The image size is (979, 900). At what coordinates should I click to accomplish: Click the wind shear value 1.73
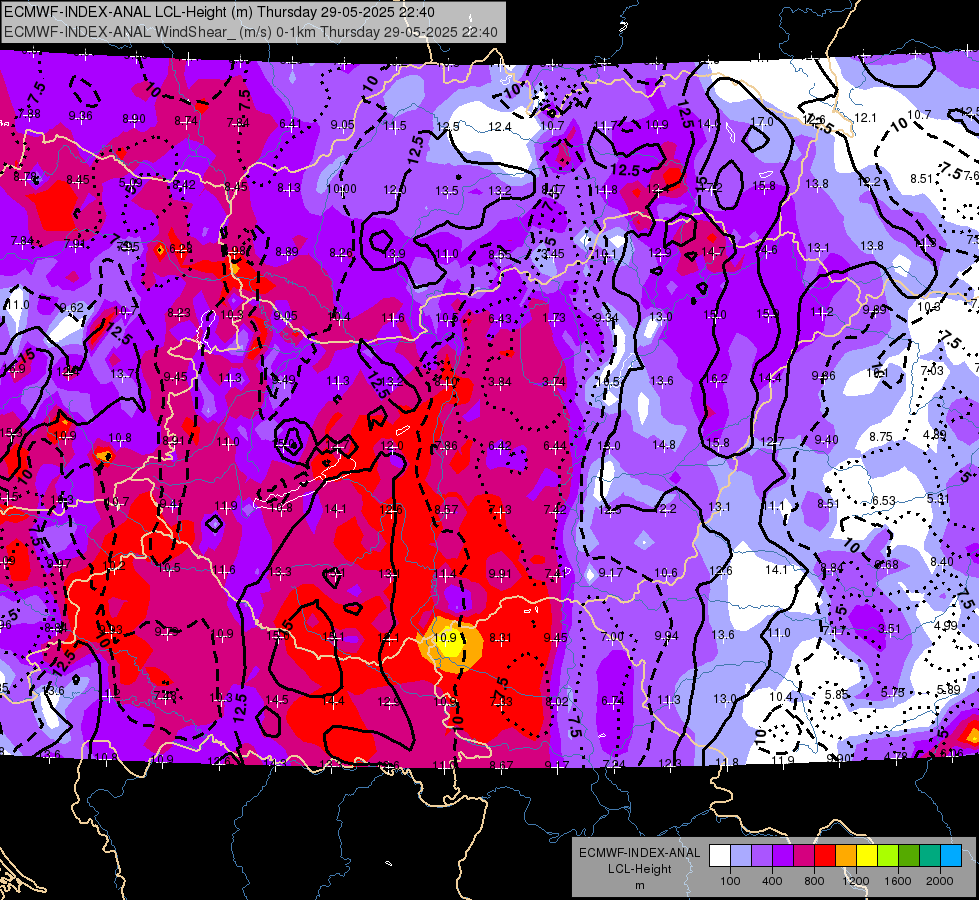554,318
